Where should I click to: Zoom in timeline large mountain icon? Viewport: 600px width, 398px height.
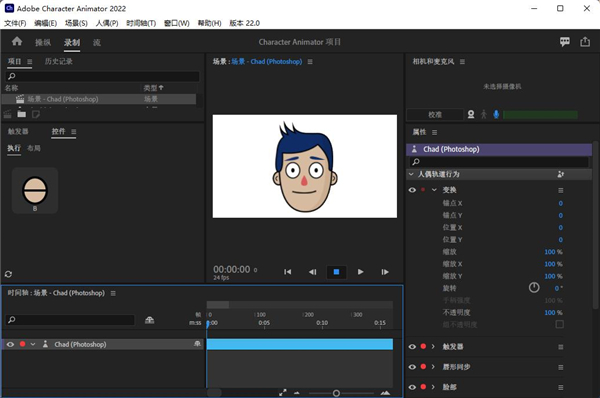coord(385,393)
